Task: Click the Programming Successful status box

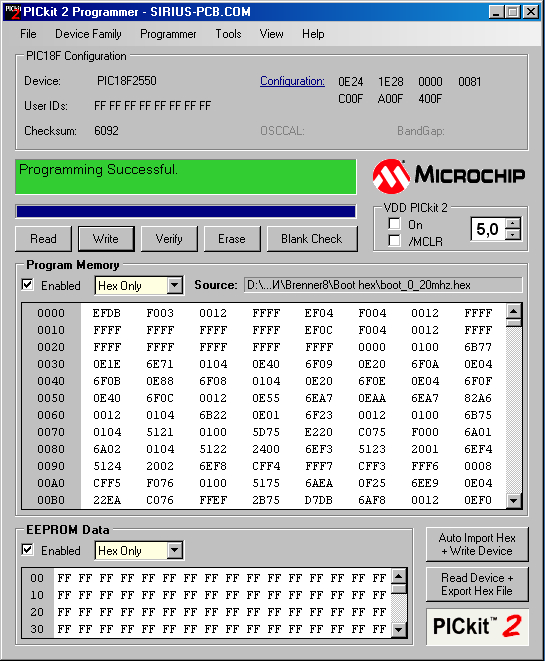Action: [x=185, y=177]
